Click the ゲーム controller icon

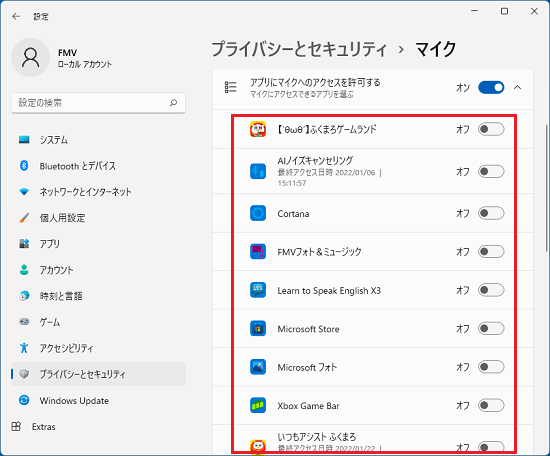24,322
